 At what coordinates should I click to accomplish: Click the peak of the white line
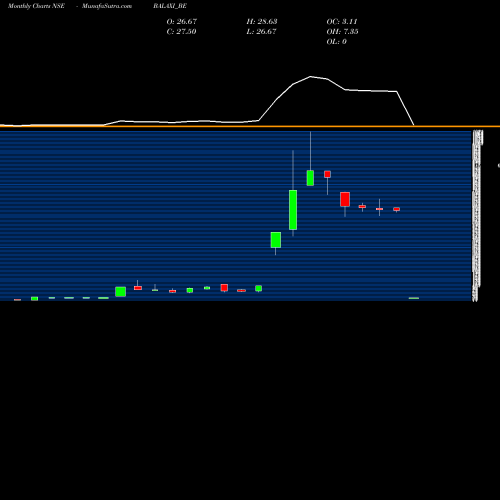click(311, 77)
